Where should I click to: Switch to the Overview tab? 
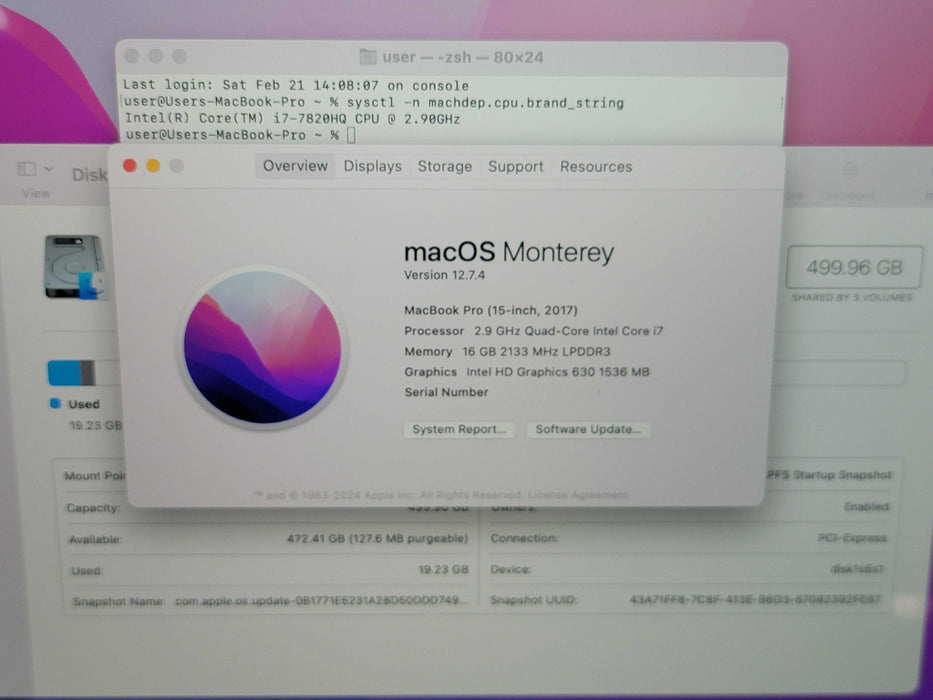click(x=295, y=166)
